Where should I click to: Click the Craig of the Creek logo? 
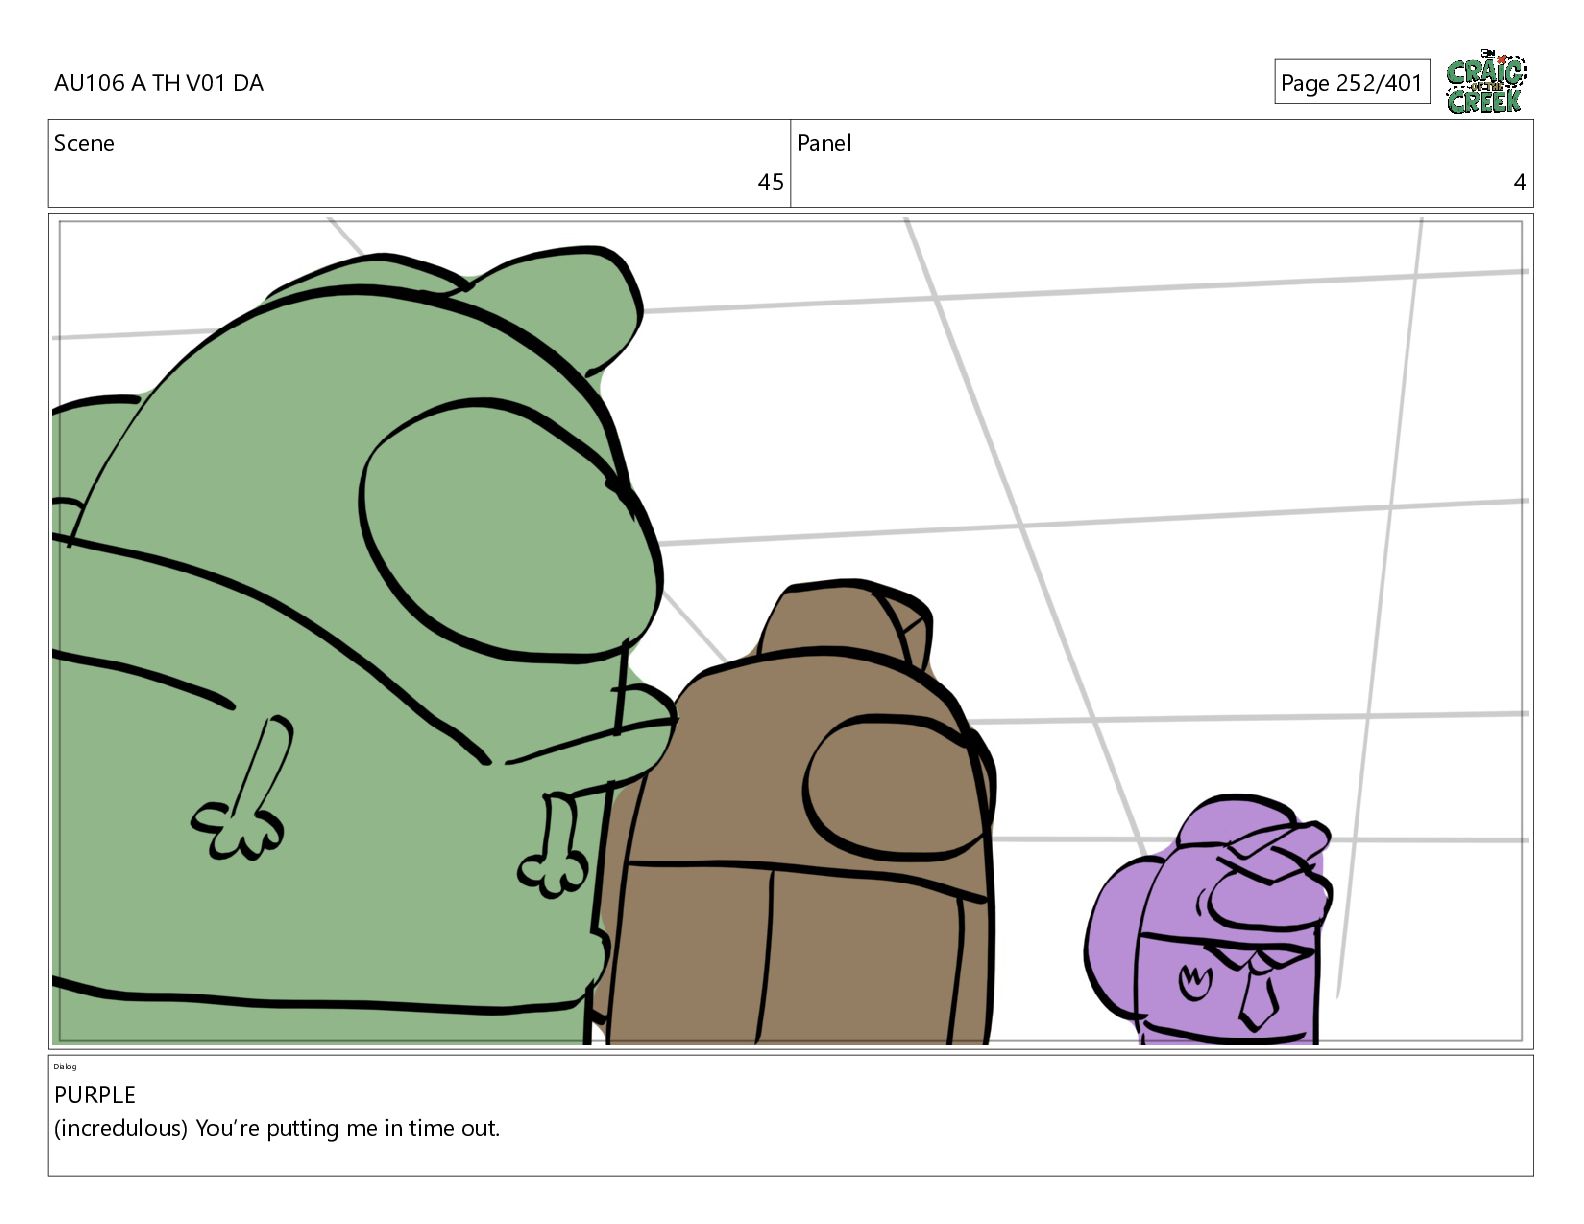click(1486, 81)
